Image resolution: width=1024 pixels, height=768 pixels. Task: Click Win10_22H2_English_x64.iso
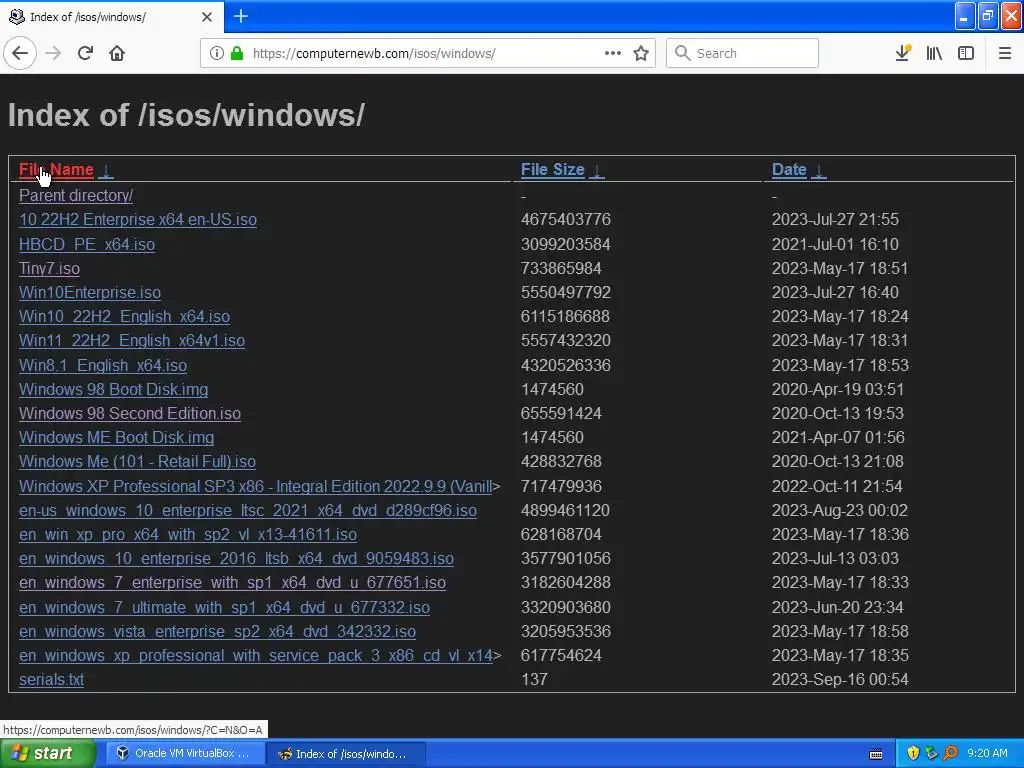[124, 317]
